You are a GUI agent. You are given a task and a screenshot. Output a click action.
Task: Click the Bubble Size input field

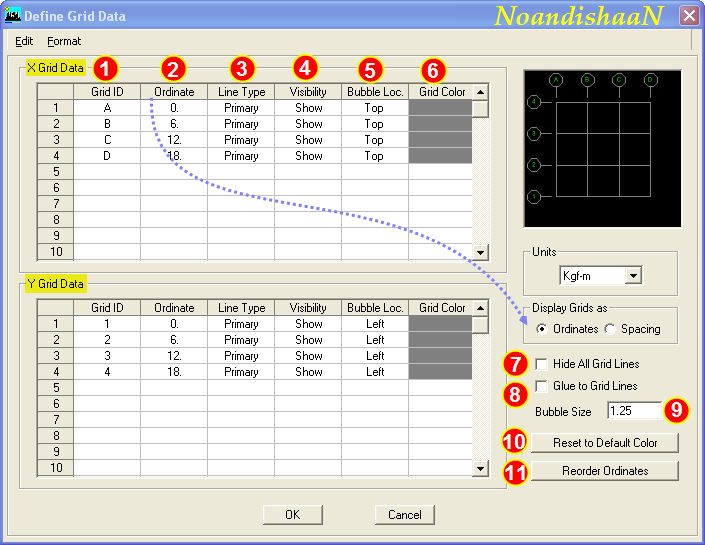pyautogui.click(x=634, y=411)
